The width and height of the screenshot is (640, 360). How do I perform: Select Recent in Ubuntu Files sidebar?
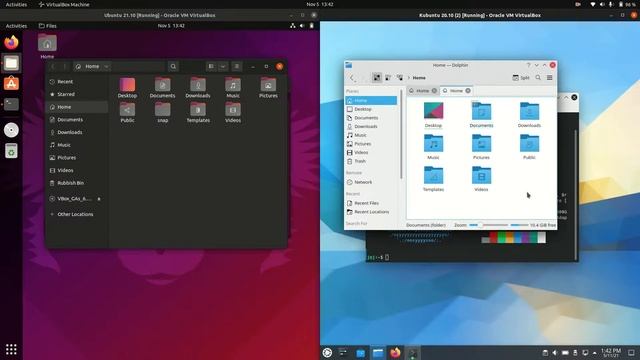coord(77,82)
